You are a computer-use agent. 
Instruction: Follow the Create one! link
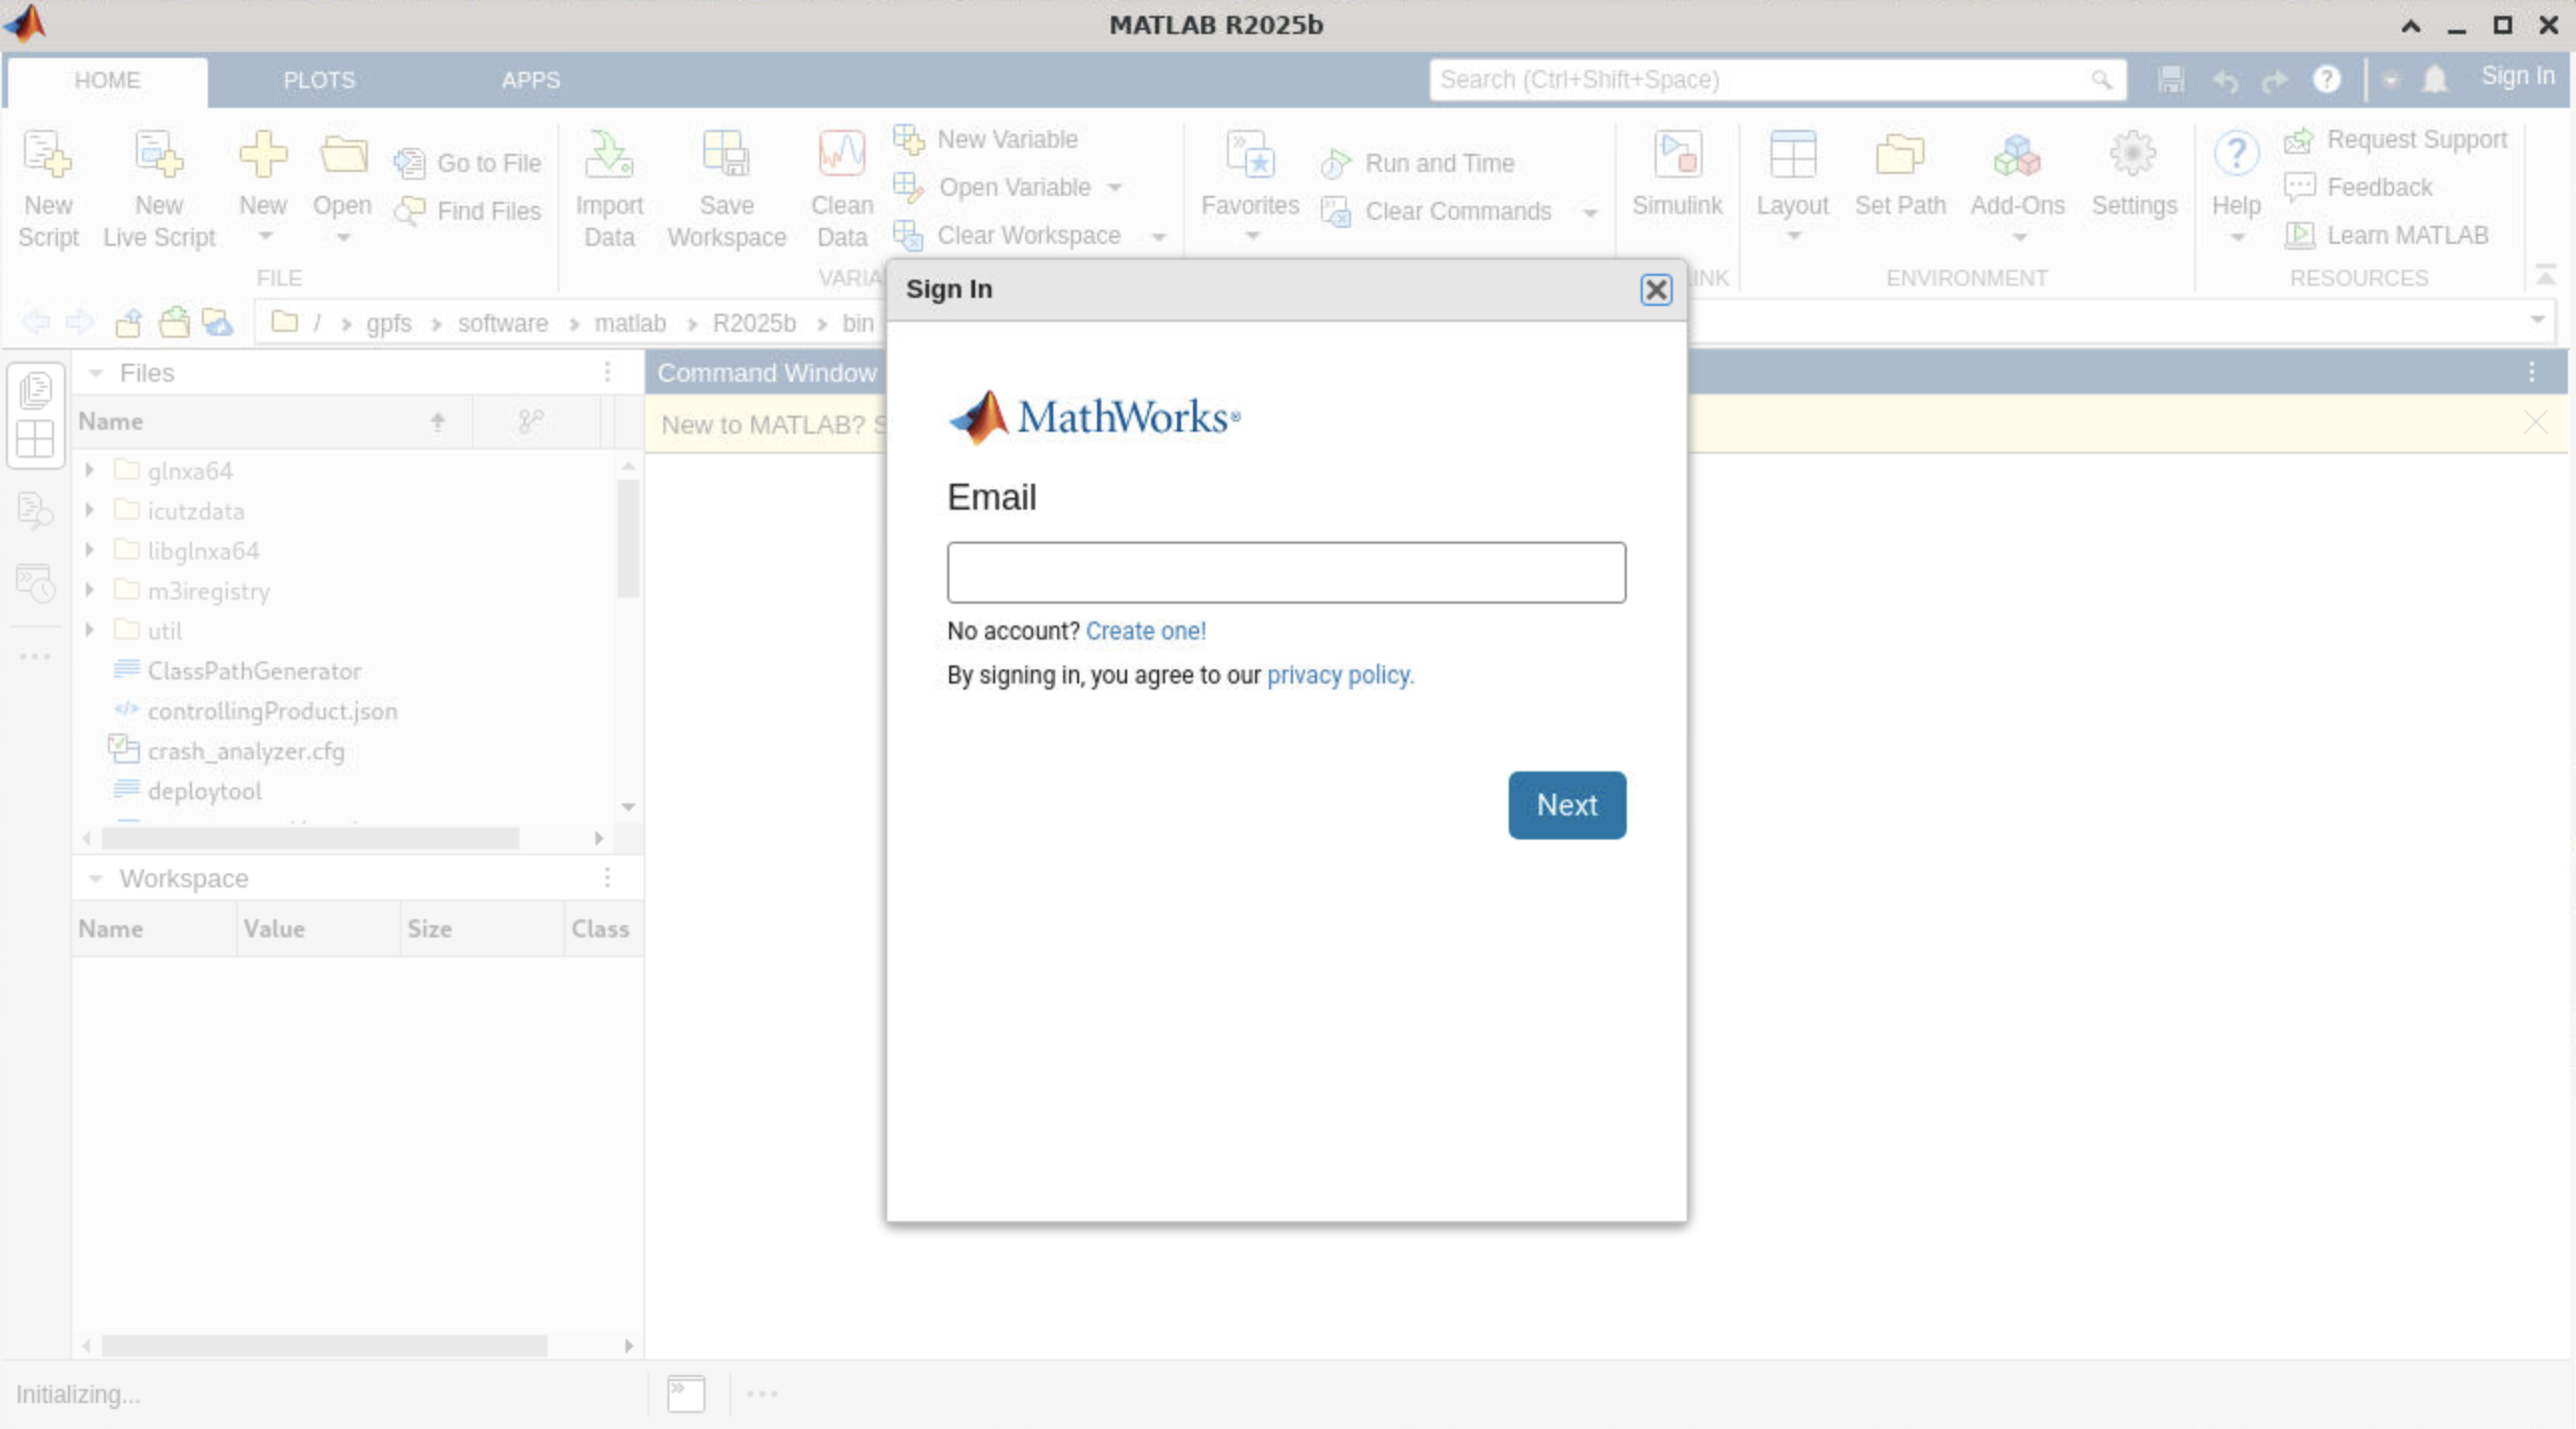[1145, 631]
